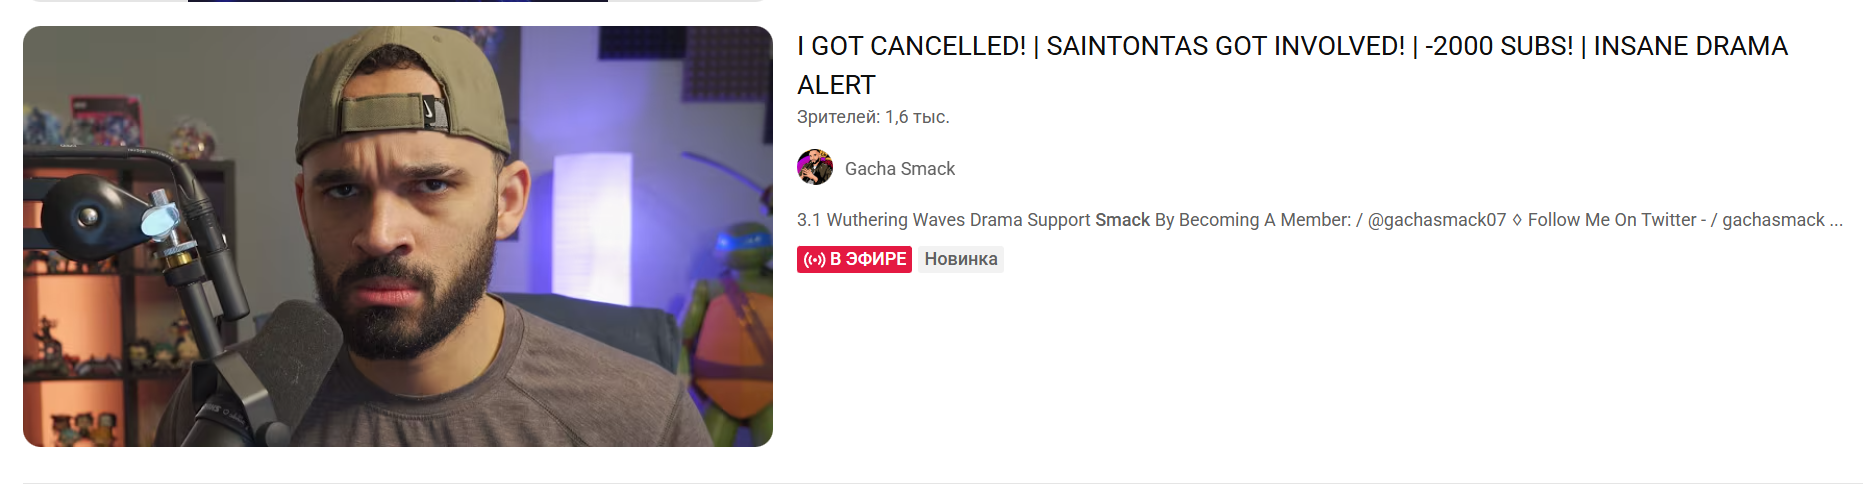Click "-2000 SUBS!" in the video title
Viewport: 1863px width, 492px height.
1499,46
